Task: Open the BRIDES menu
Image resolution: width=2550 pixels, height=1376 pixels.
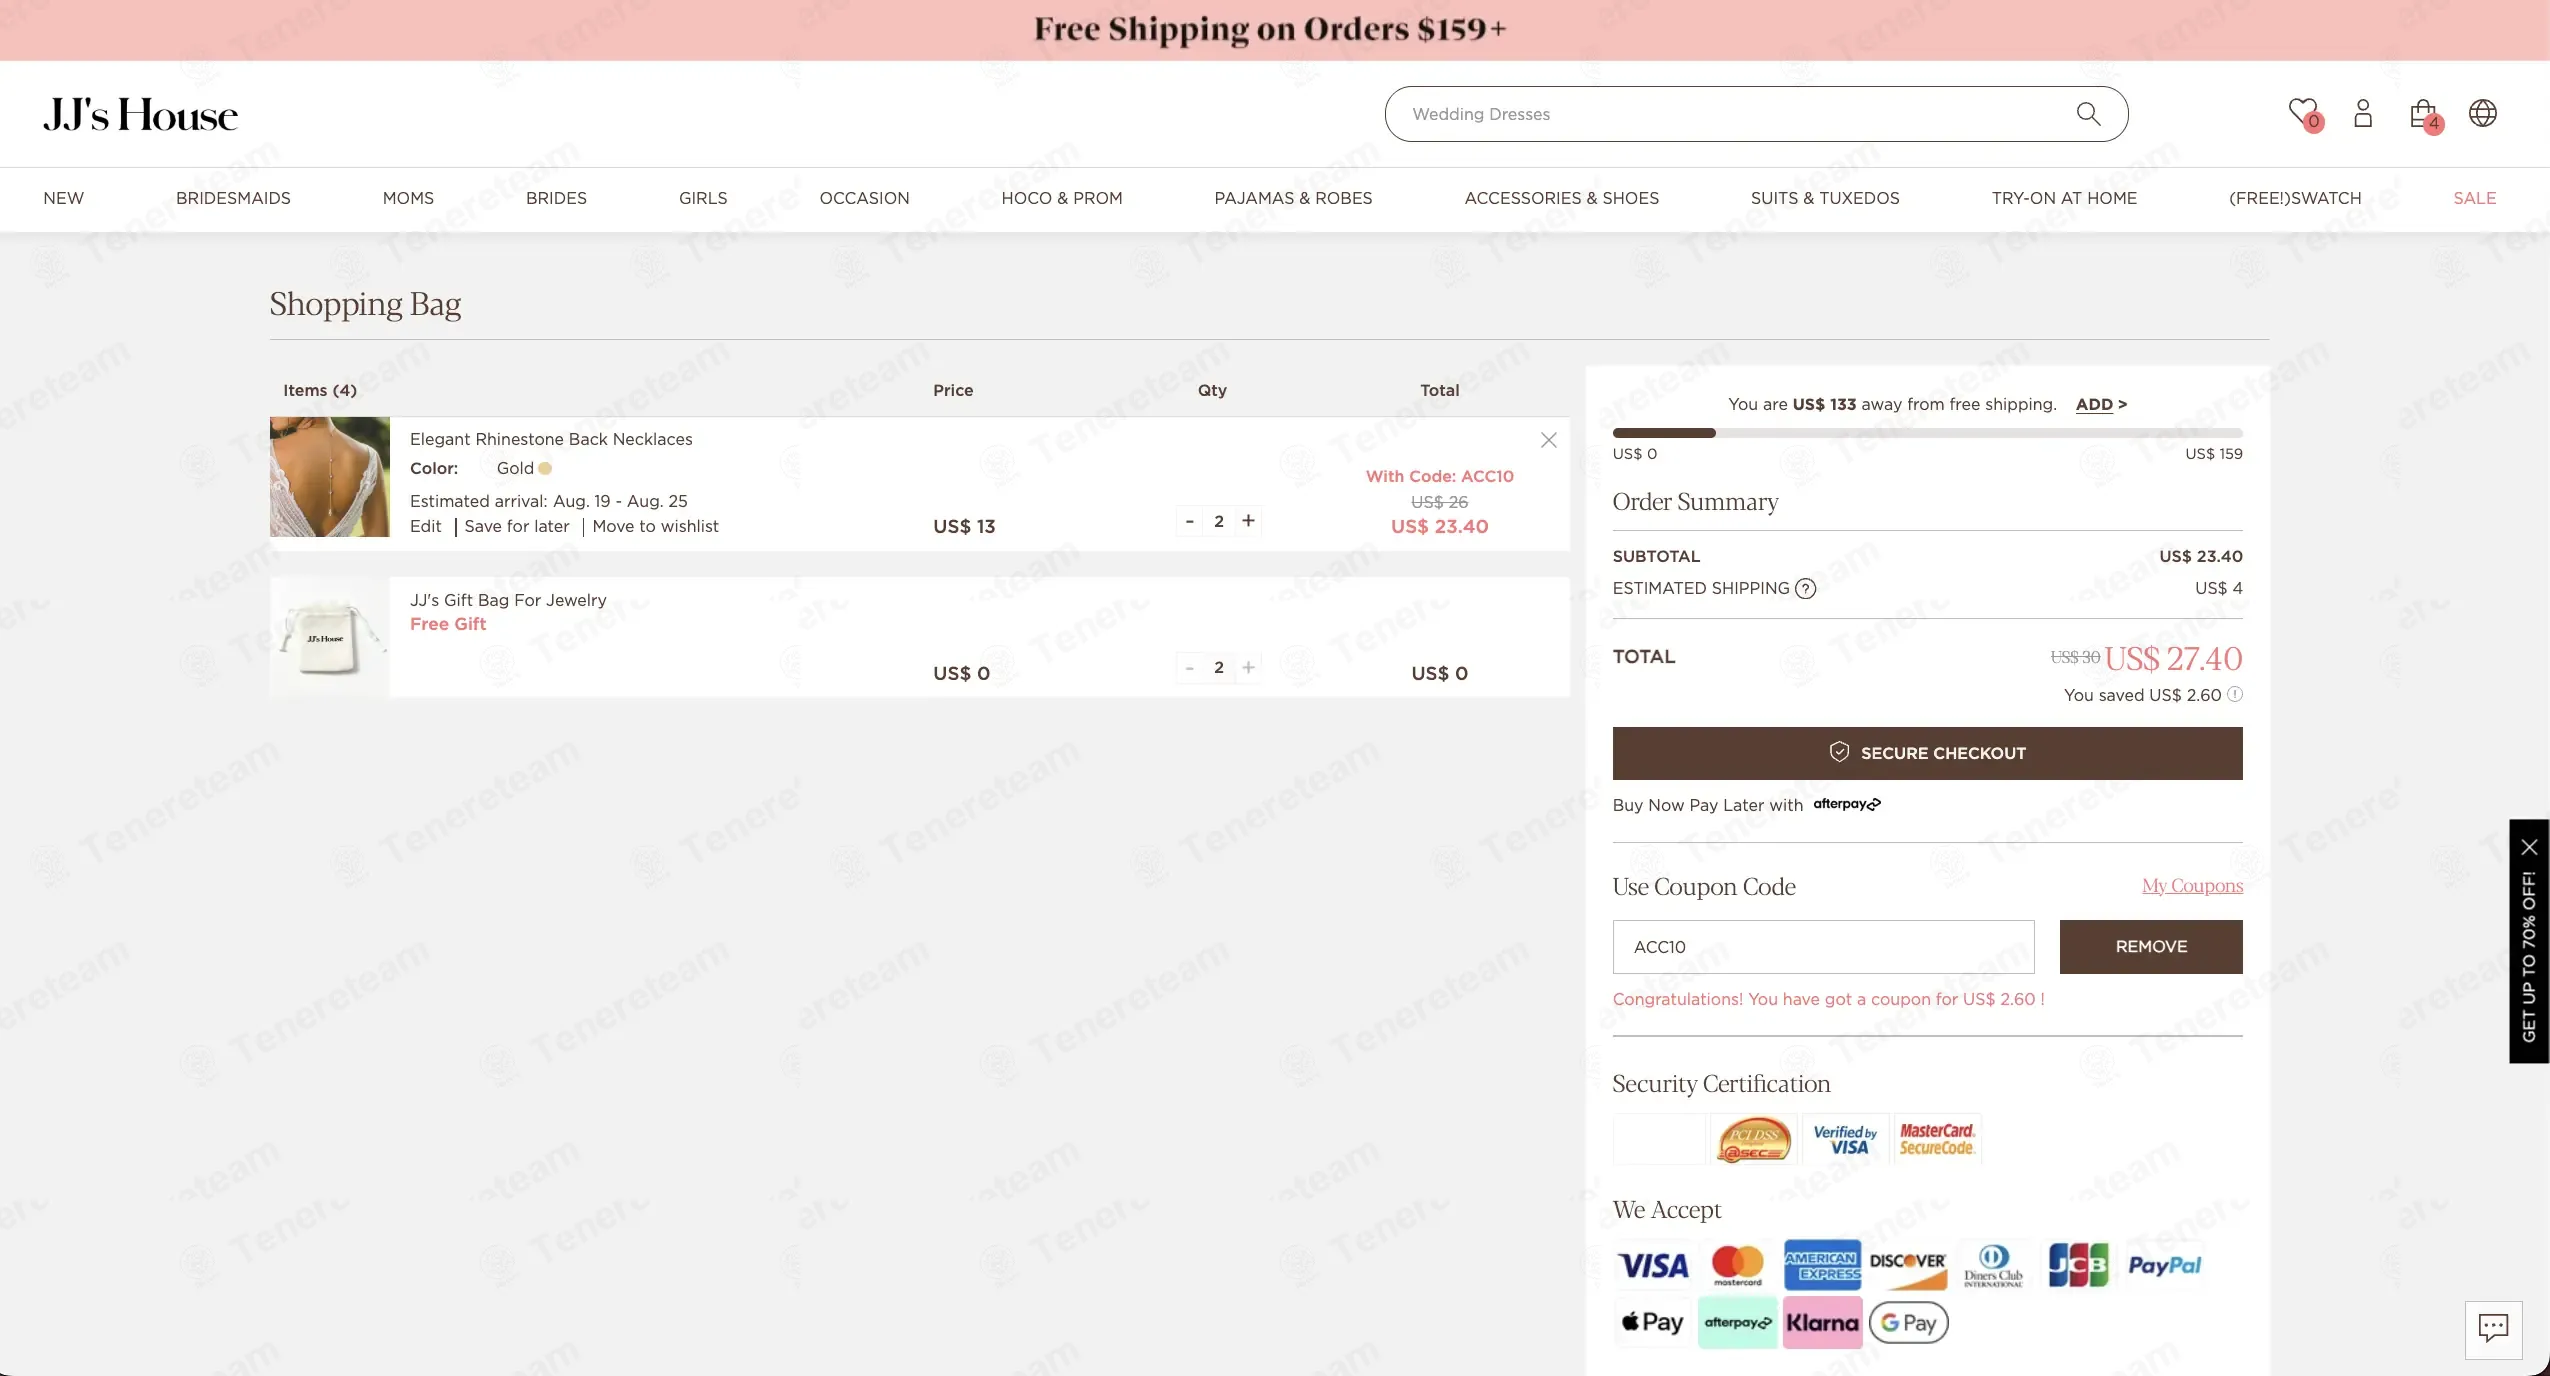Action: [x=556, y=198]
